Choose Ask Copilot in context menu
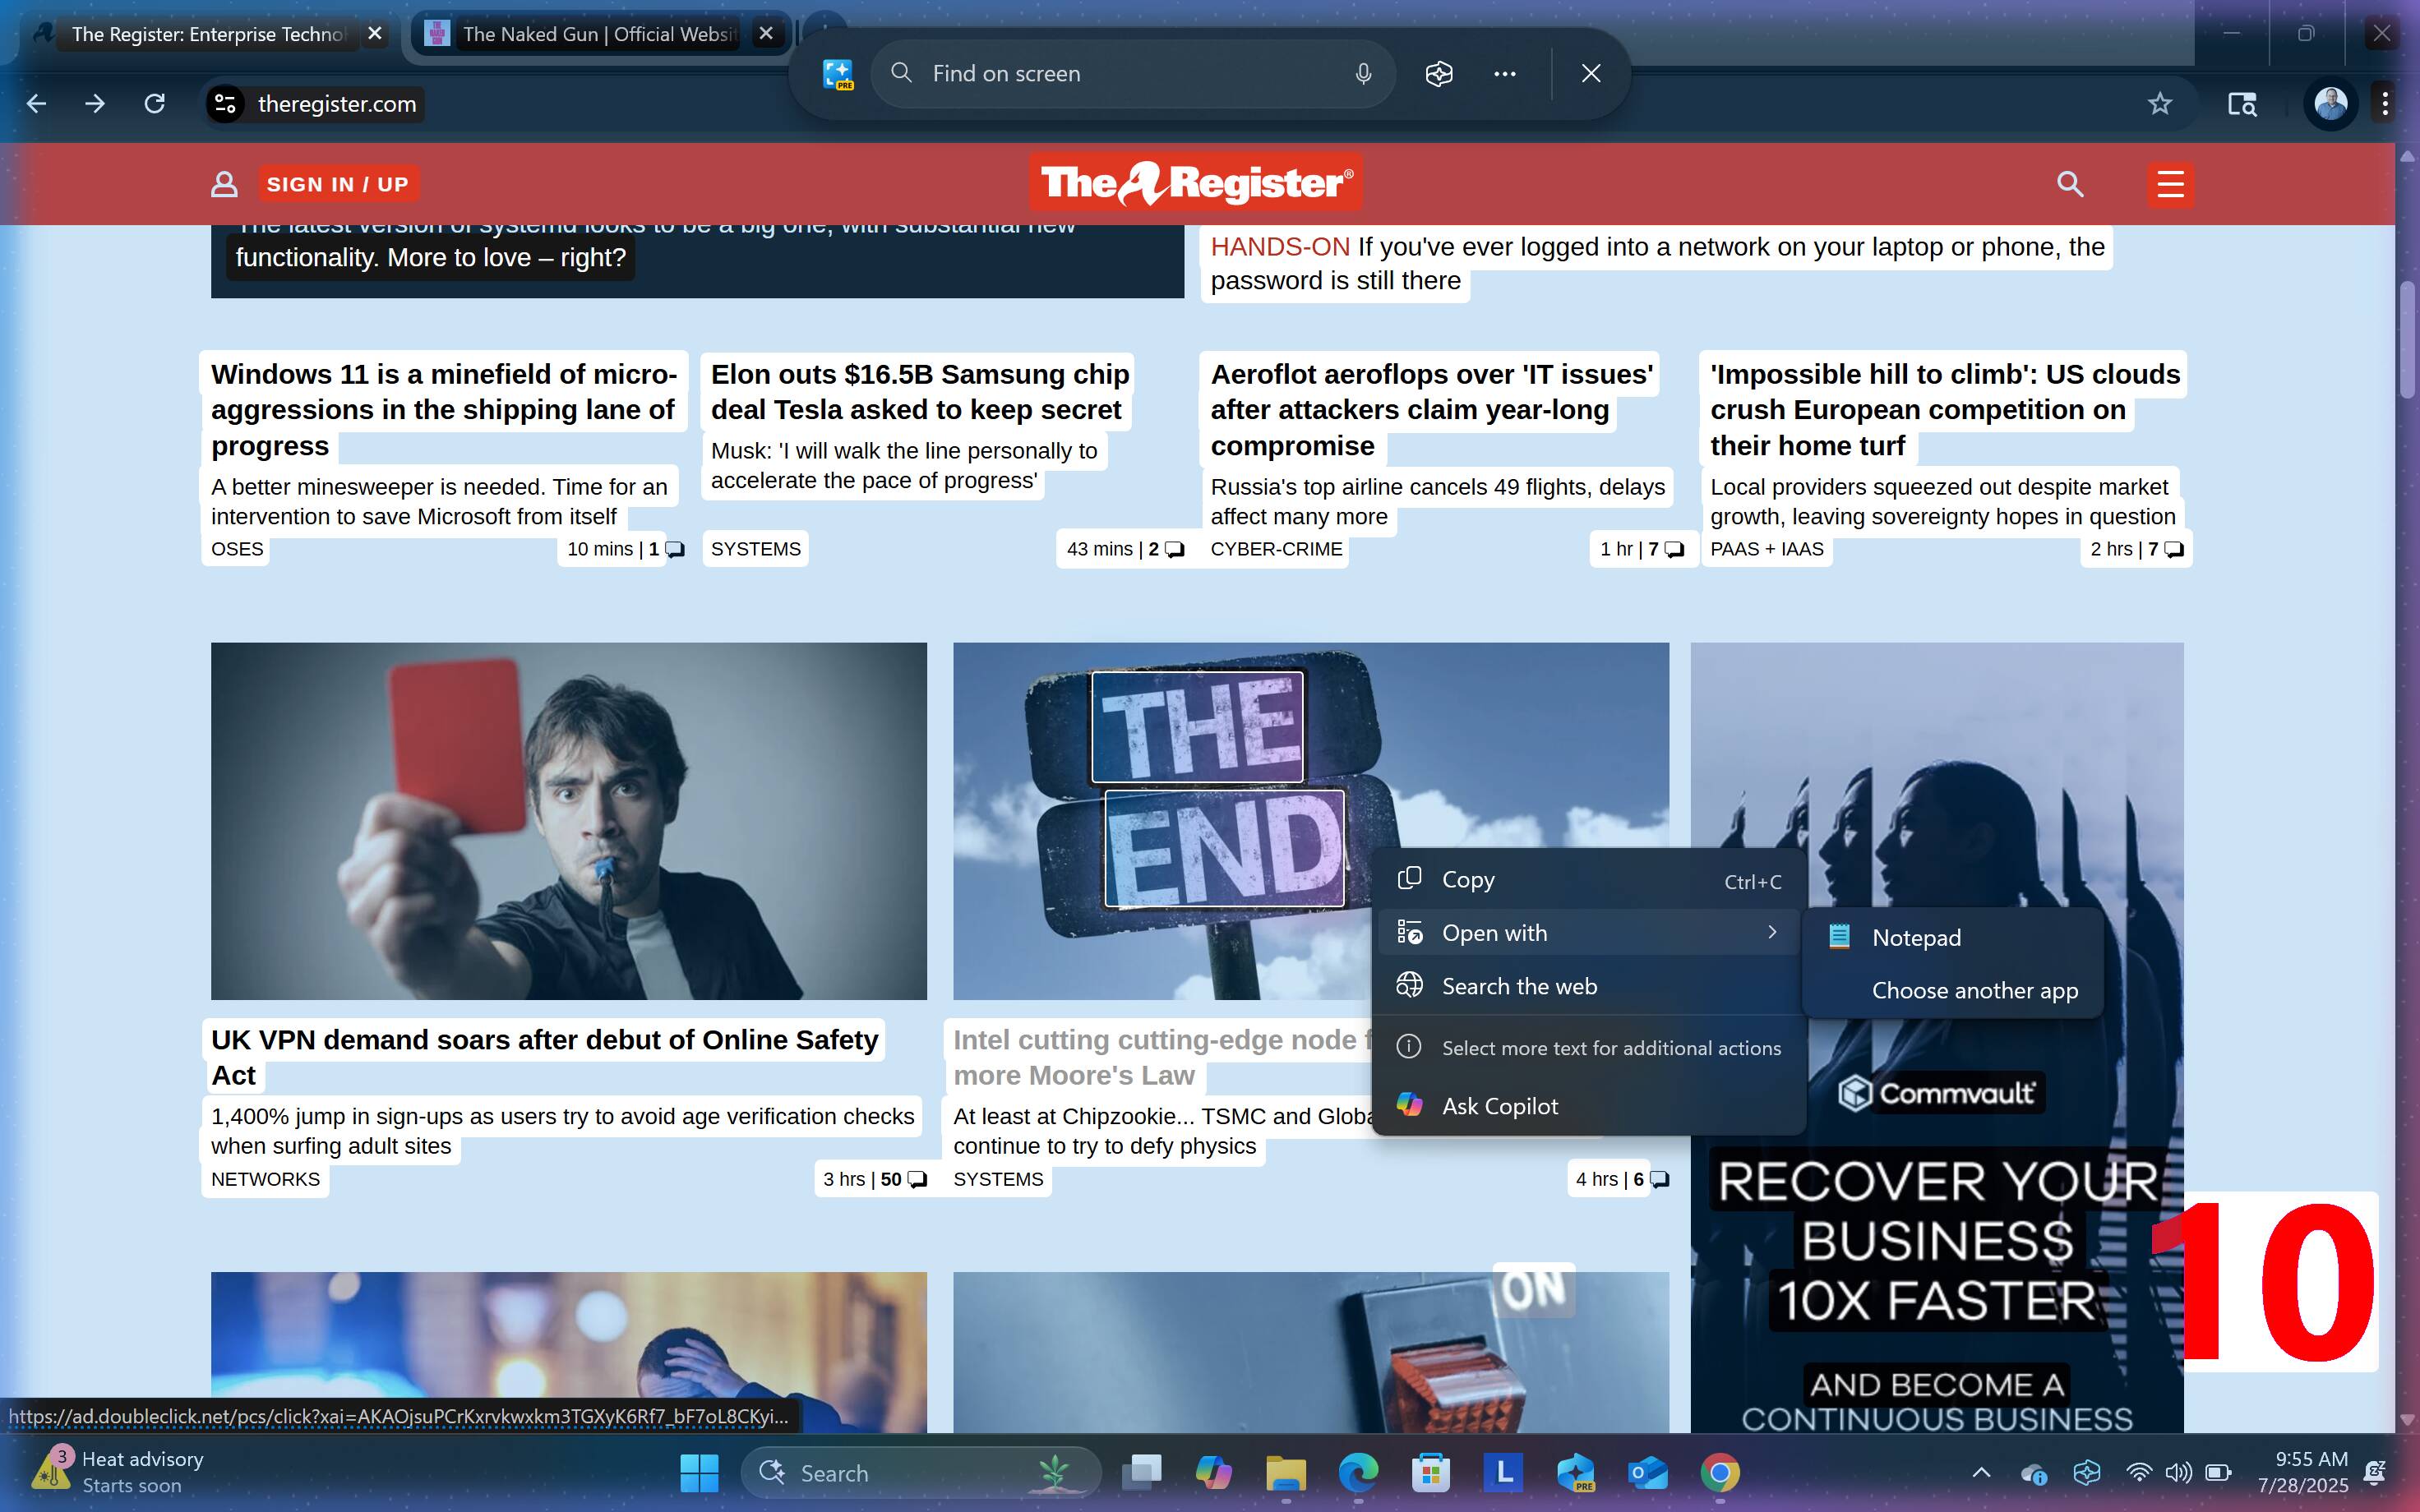This screenshot has height=1512, width=2420. 1590,1105
